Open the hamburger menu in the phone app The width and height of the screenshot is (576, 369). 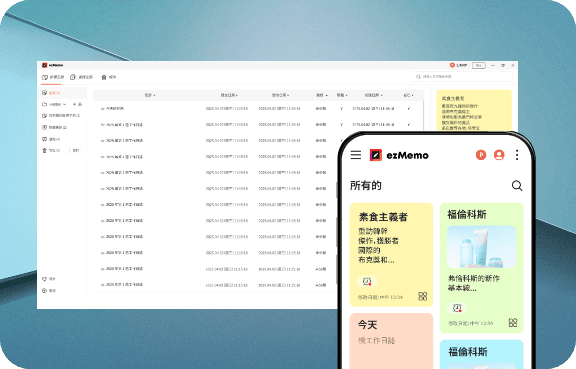356,155
